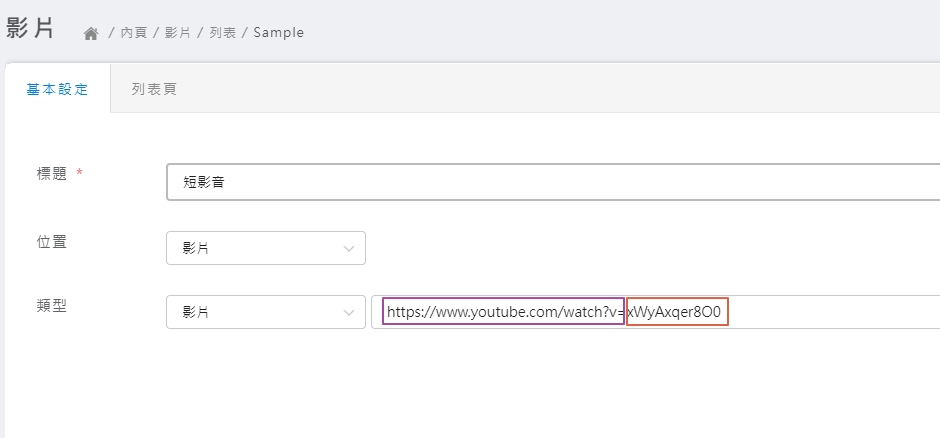Screen dimensions: 940x438
Task: Go to 影片 in the breadcrumb trail
Action: [177, 33]
